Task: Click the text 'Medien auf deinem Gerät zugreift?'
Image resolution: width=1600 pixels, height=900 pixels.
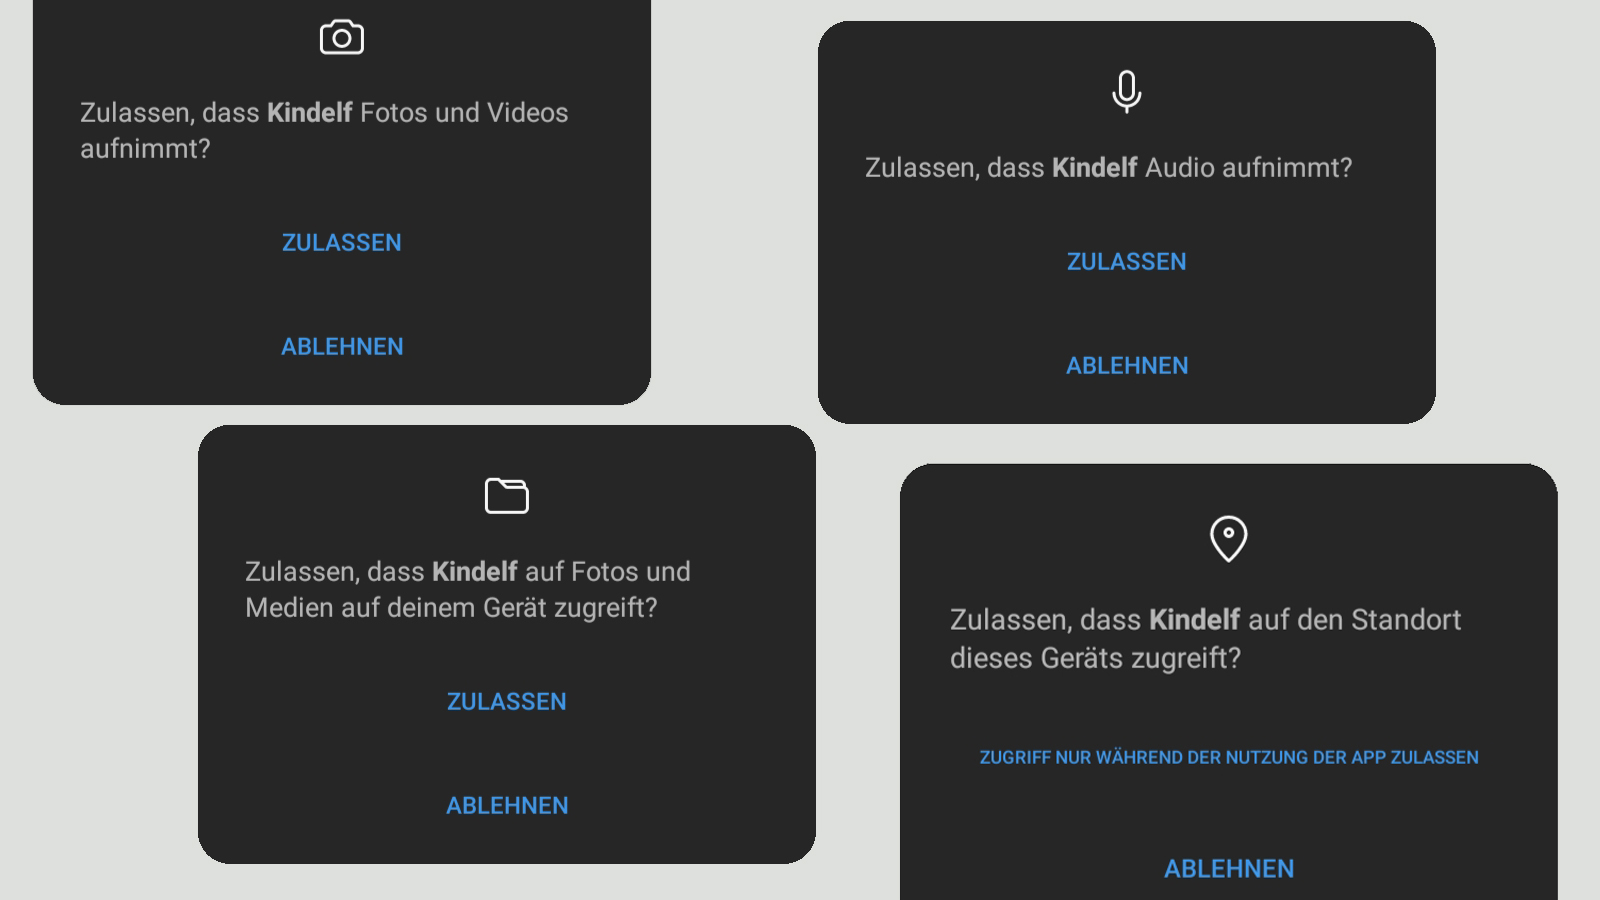Action: pos(452,608)
